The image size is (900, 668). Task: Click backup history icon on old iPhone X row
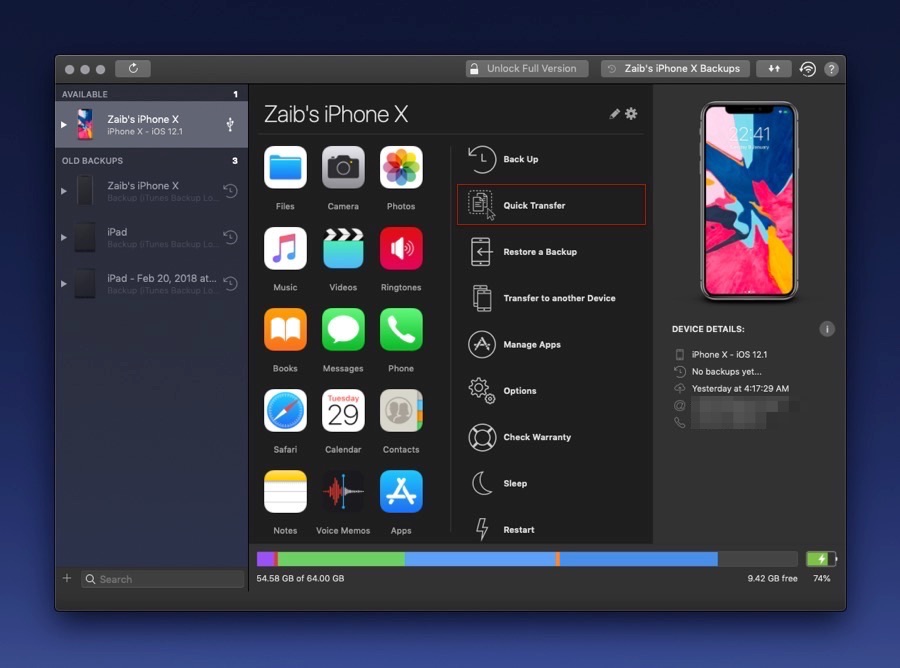click(x=231, y=191)
